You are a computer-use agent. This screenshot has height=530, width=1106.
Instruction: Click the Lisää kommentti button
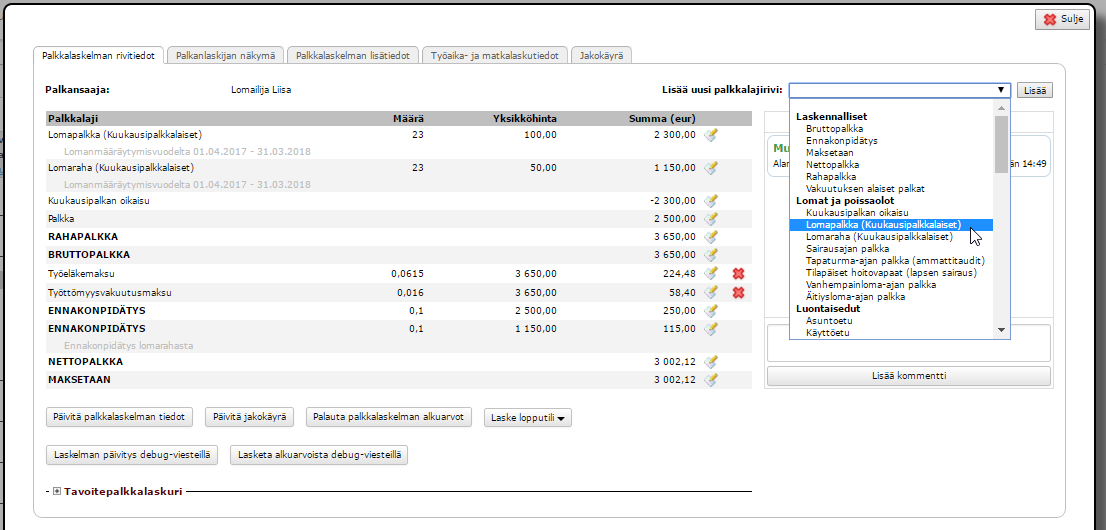pyautogui.click(x=908, y=376)
